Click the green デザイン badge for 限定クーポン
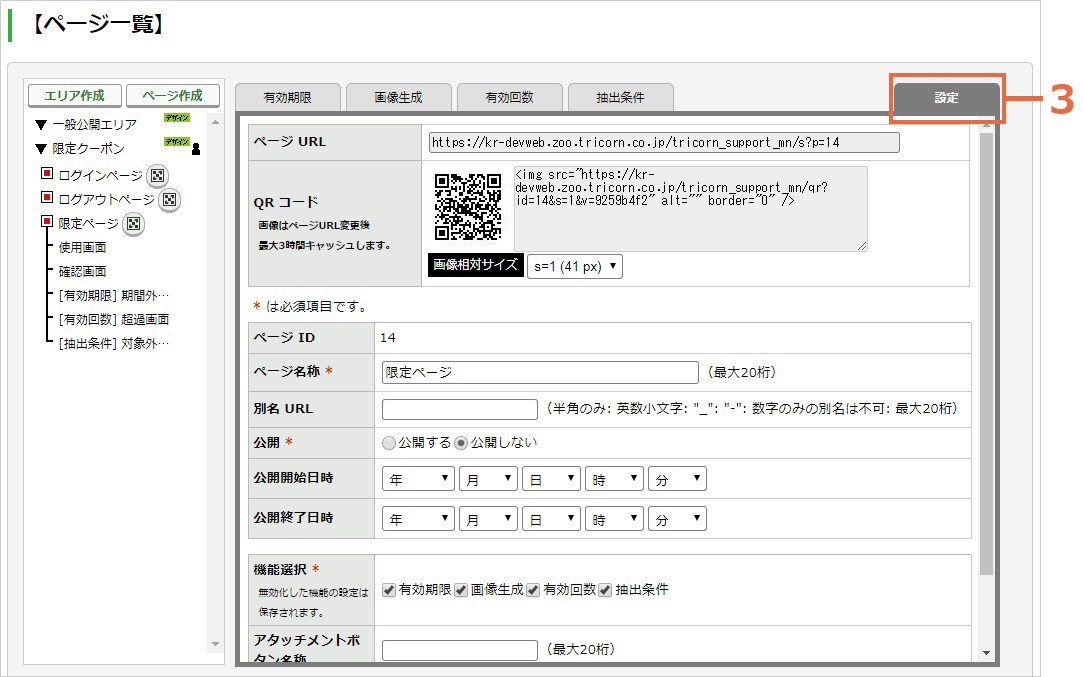This screenshot has width=1083, height=677. tap(177, 142)
